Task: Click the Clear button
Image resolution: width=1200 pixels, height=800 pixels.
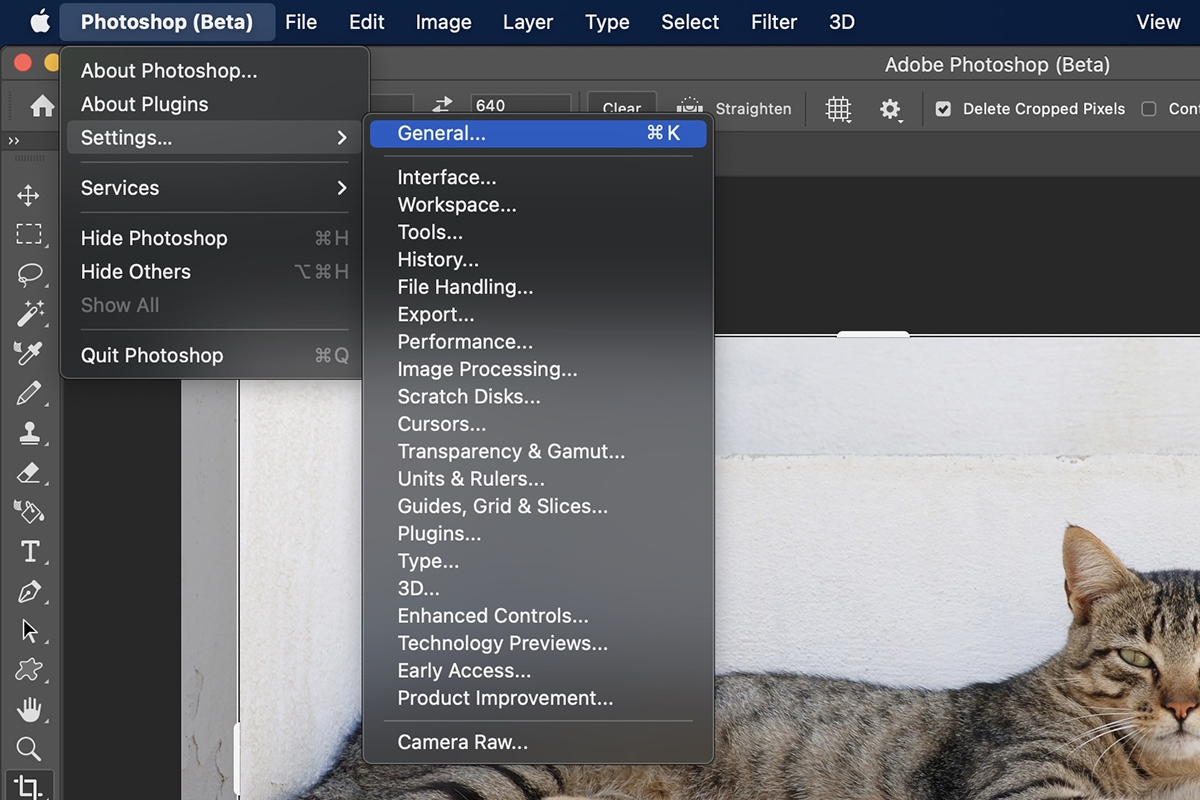Action: [x=621, y=108]
